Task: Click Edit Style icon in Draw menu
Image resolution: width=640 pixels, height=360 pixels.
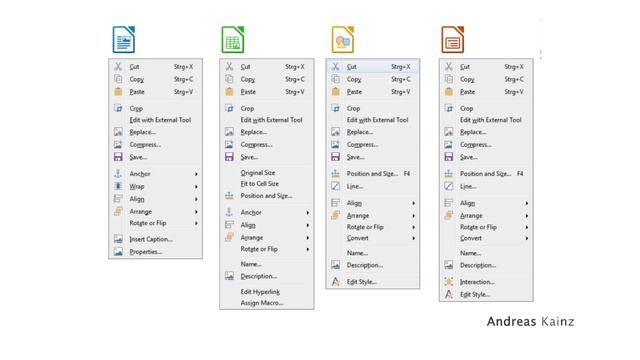Action: 336,282
